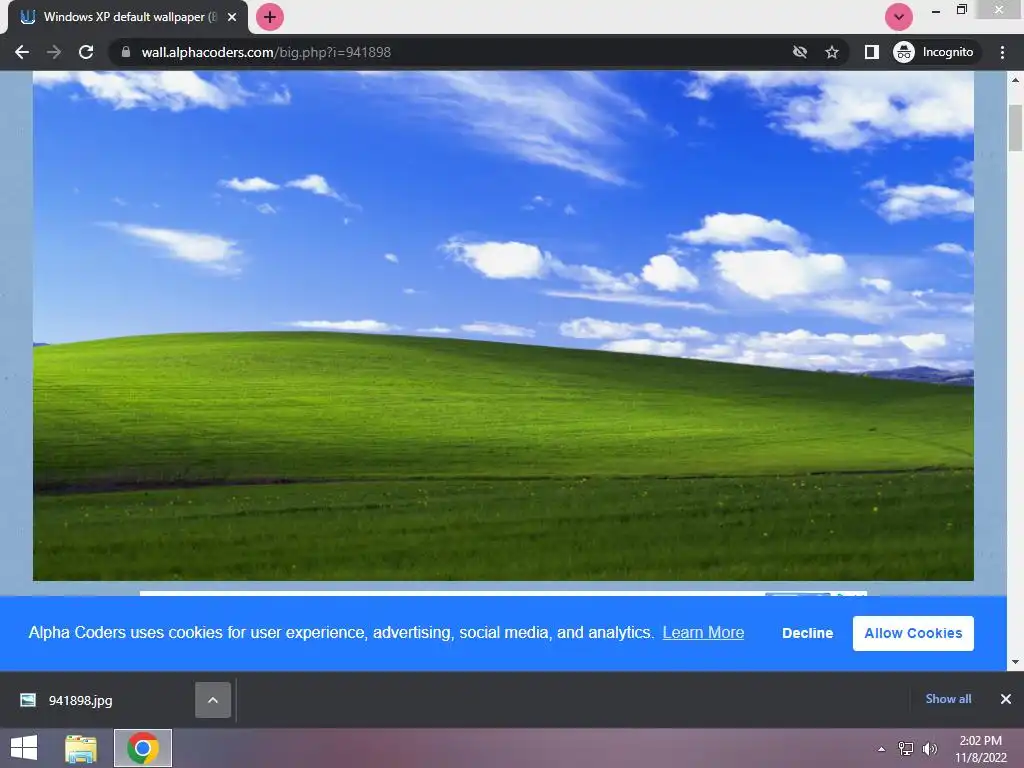Open File Explorer from the taskbar
This screenshot has width=1024, height=768.
click(81, 748)
